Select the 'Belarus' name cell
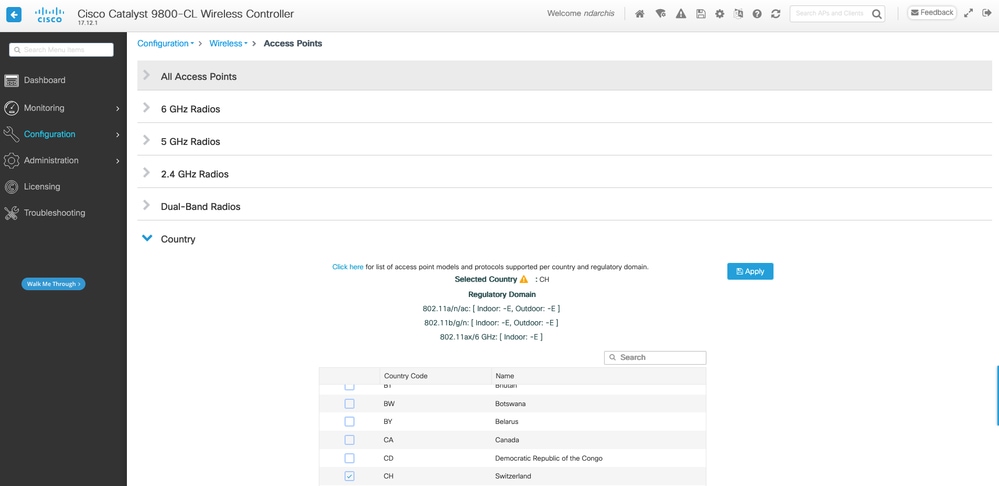The image size is (999, 486). (507, 422)
